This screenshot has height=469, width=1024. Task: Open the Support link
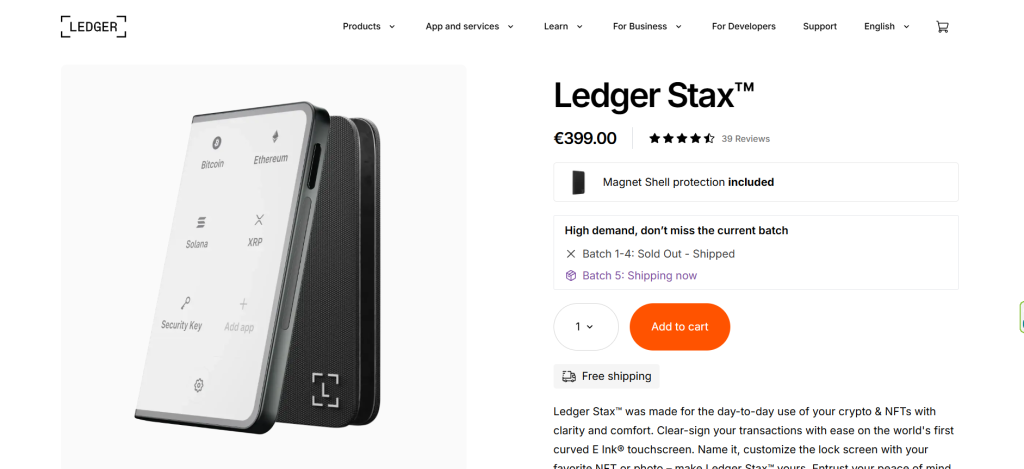click(820, 27)
